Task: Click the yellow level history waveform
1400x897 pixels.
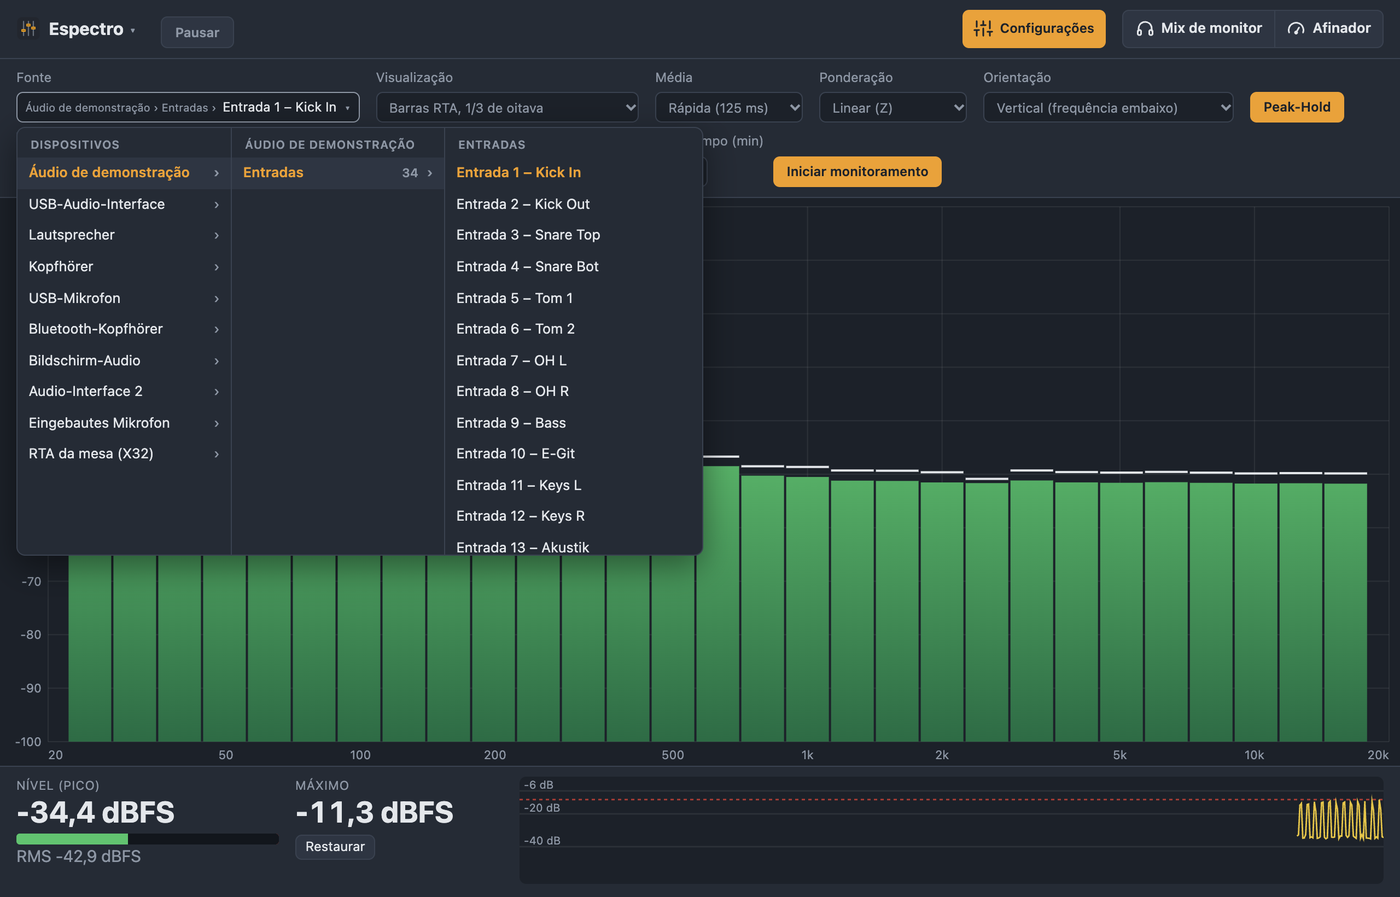Action: click(1340, 819)
